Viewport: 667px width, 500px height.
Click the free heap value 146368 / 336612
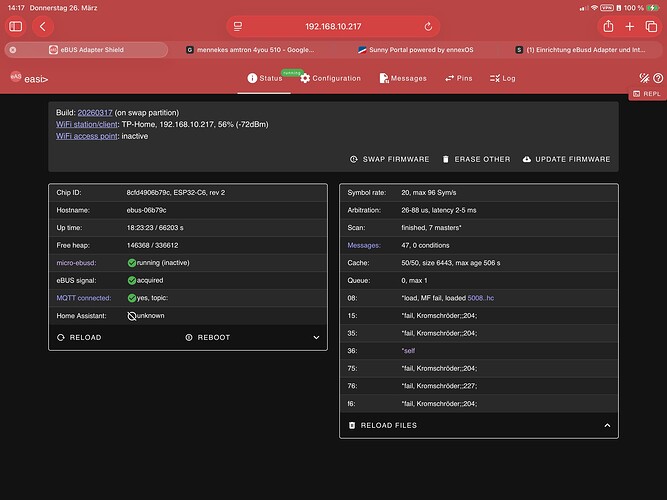[152, 246]
